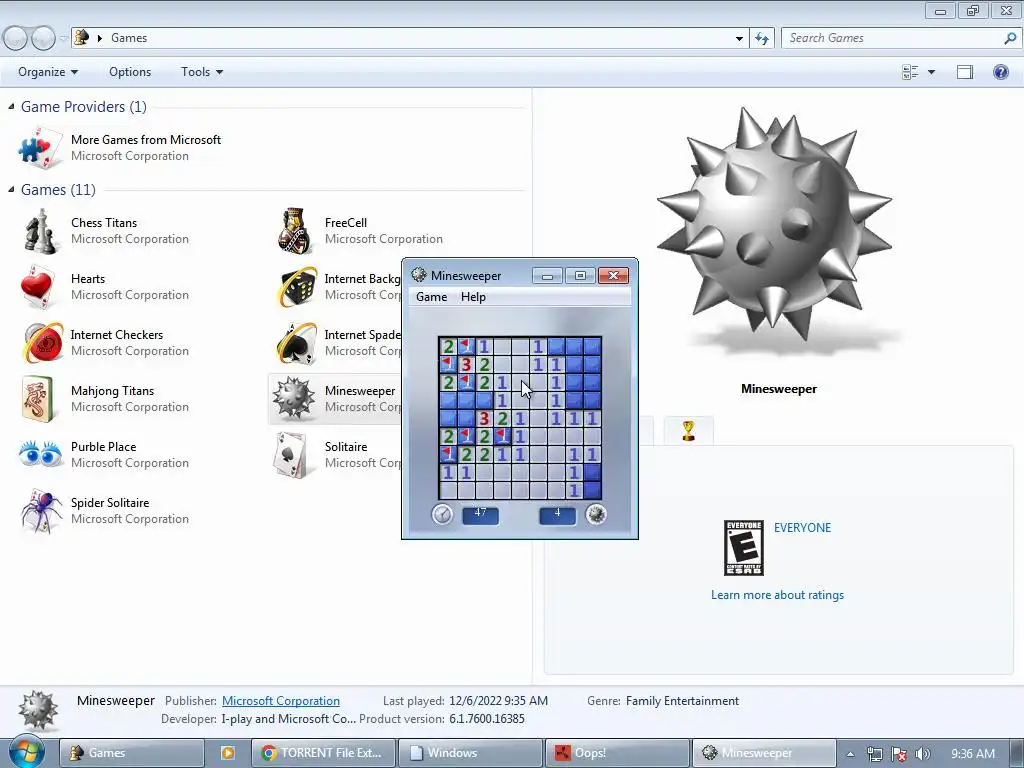The height and width of the screenshot is (768, 1024).
Task: Click the Forward navigation button
Action: tap(43, 39)
